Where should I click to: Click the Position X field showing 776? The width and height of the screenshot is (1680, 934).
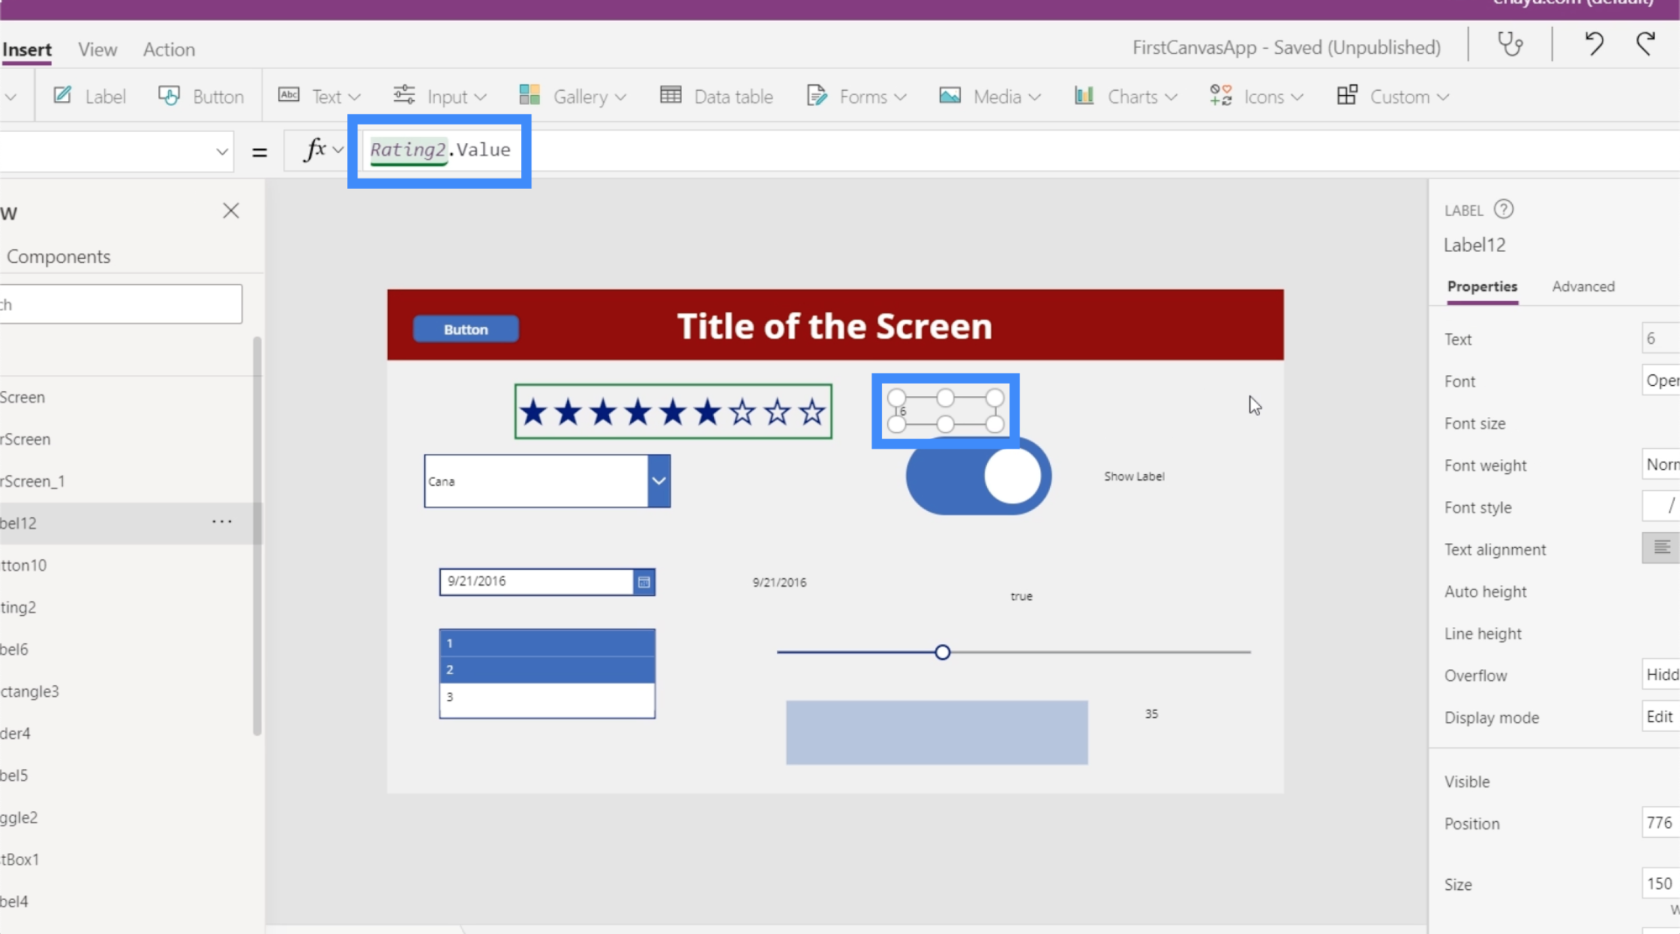tap(1661, 822)
